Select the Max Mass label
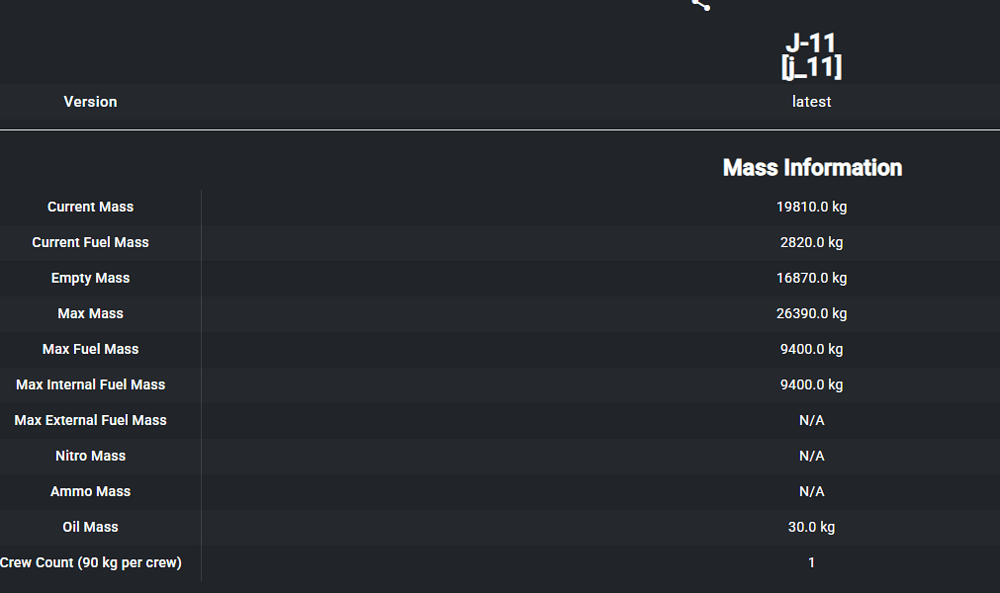The width and height of the screenshot is (1000, 593). (90, 314)
